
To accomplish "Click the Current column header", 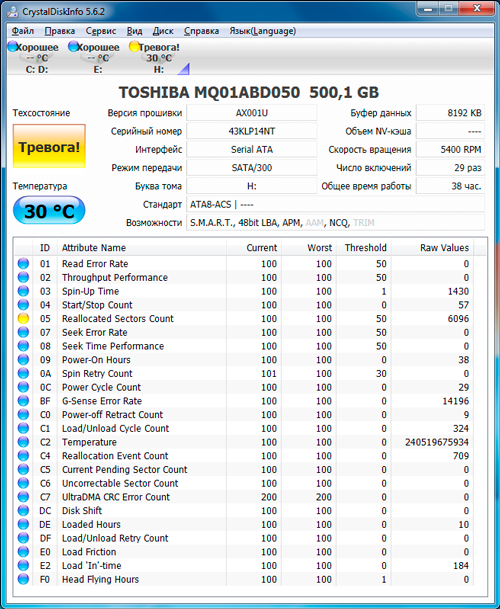I will tap(254, 248).
